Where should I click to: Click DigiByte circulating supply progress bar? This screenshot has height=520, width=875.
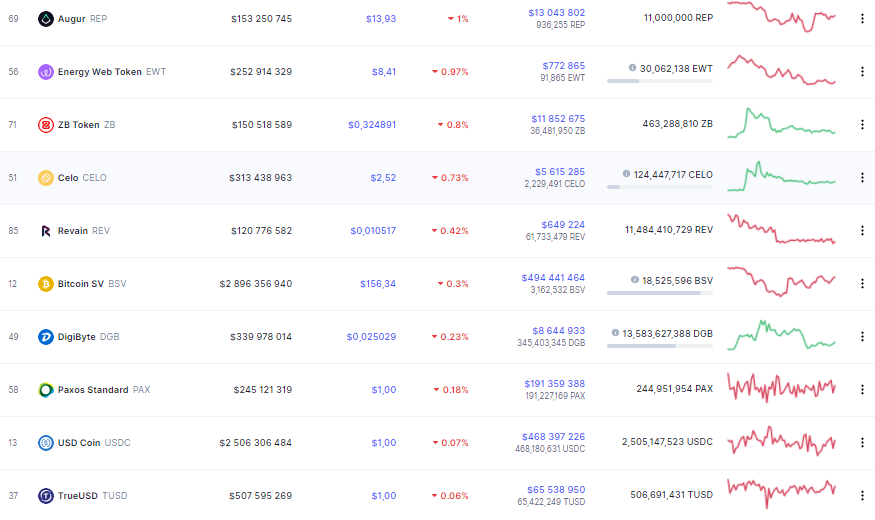click(x=660, y=346)
